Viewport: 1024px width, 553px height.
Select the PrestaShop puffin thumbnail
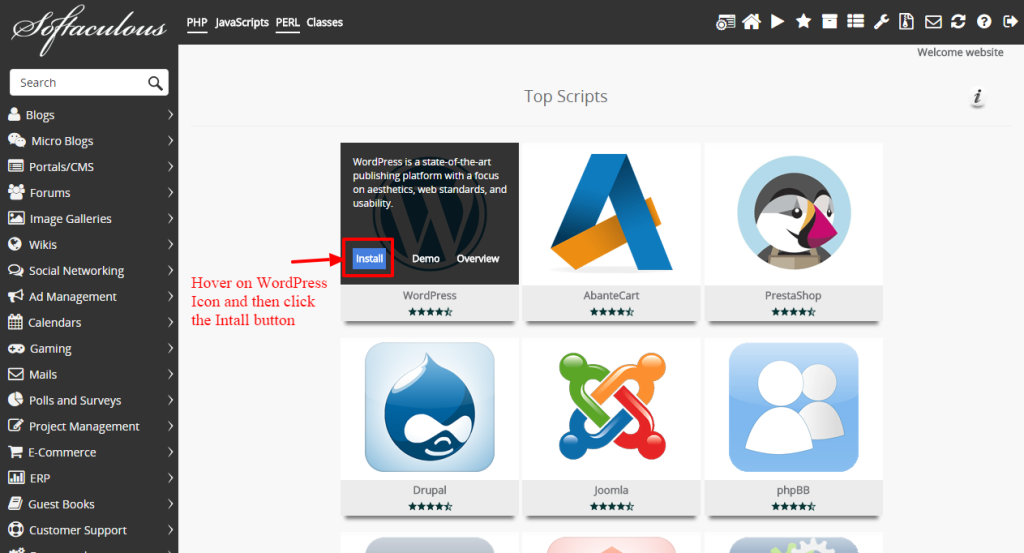click(x=793, y=213)
